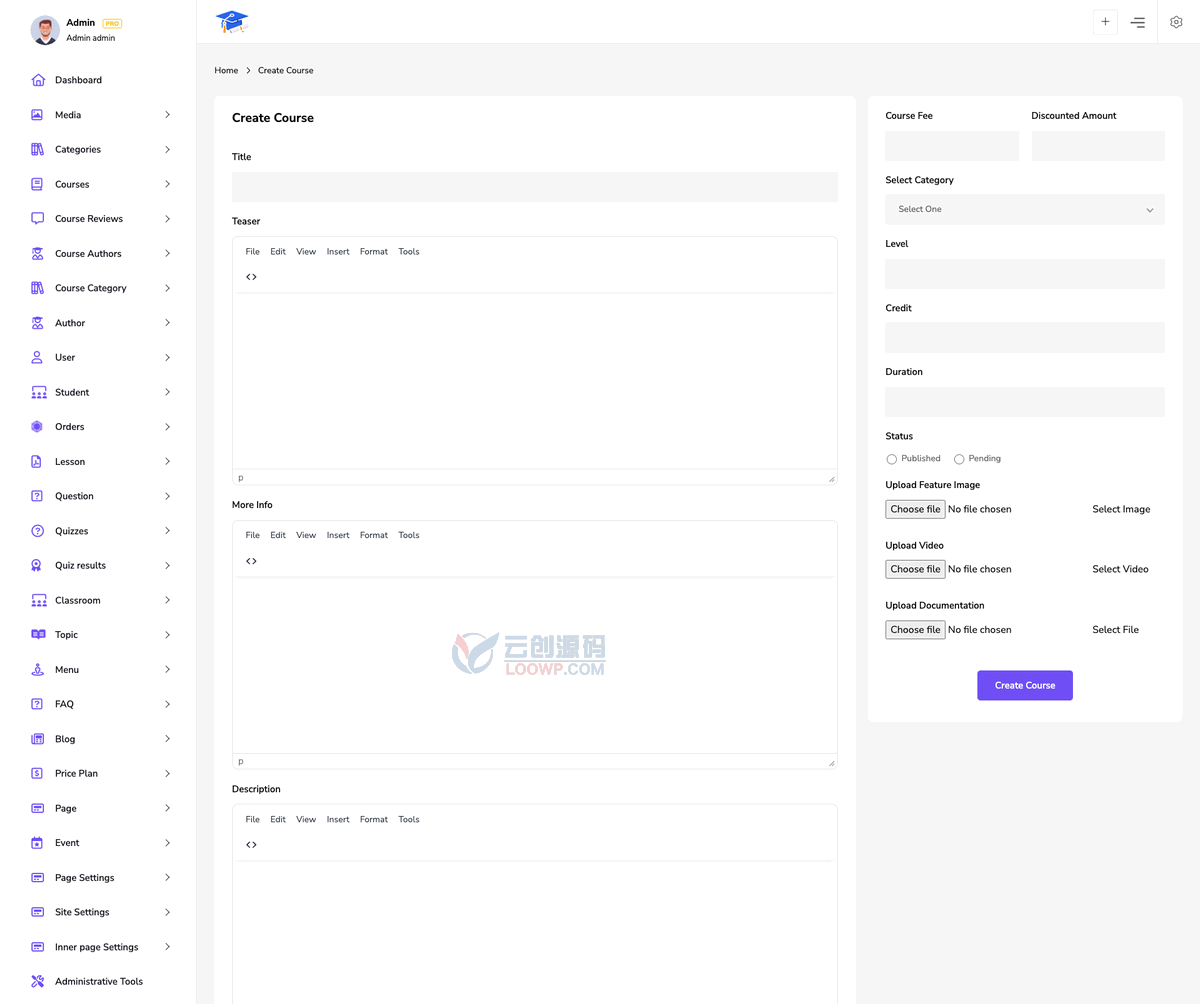The height and width of the screenshot is (1004, 1200).
Task: Expand the Menu submenu chevron
Action: pos(168,669)
